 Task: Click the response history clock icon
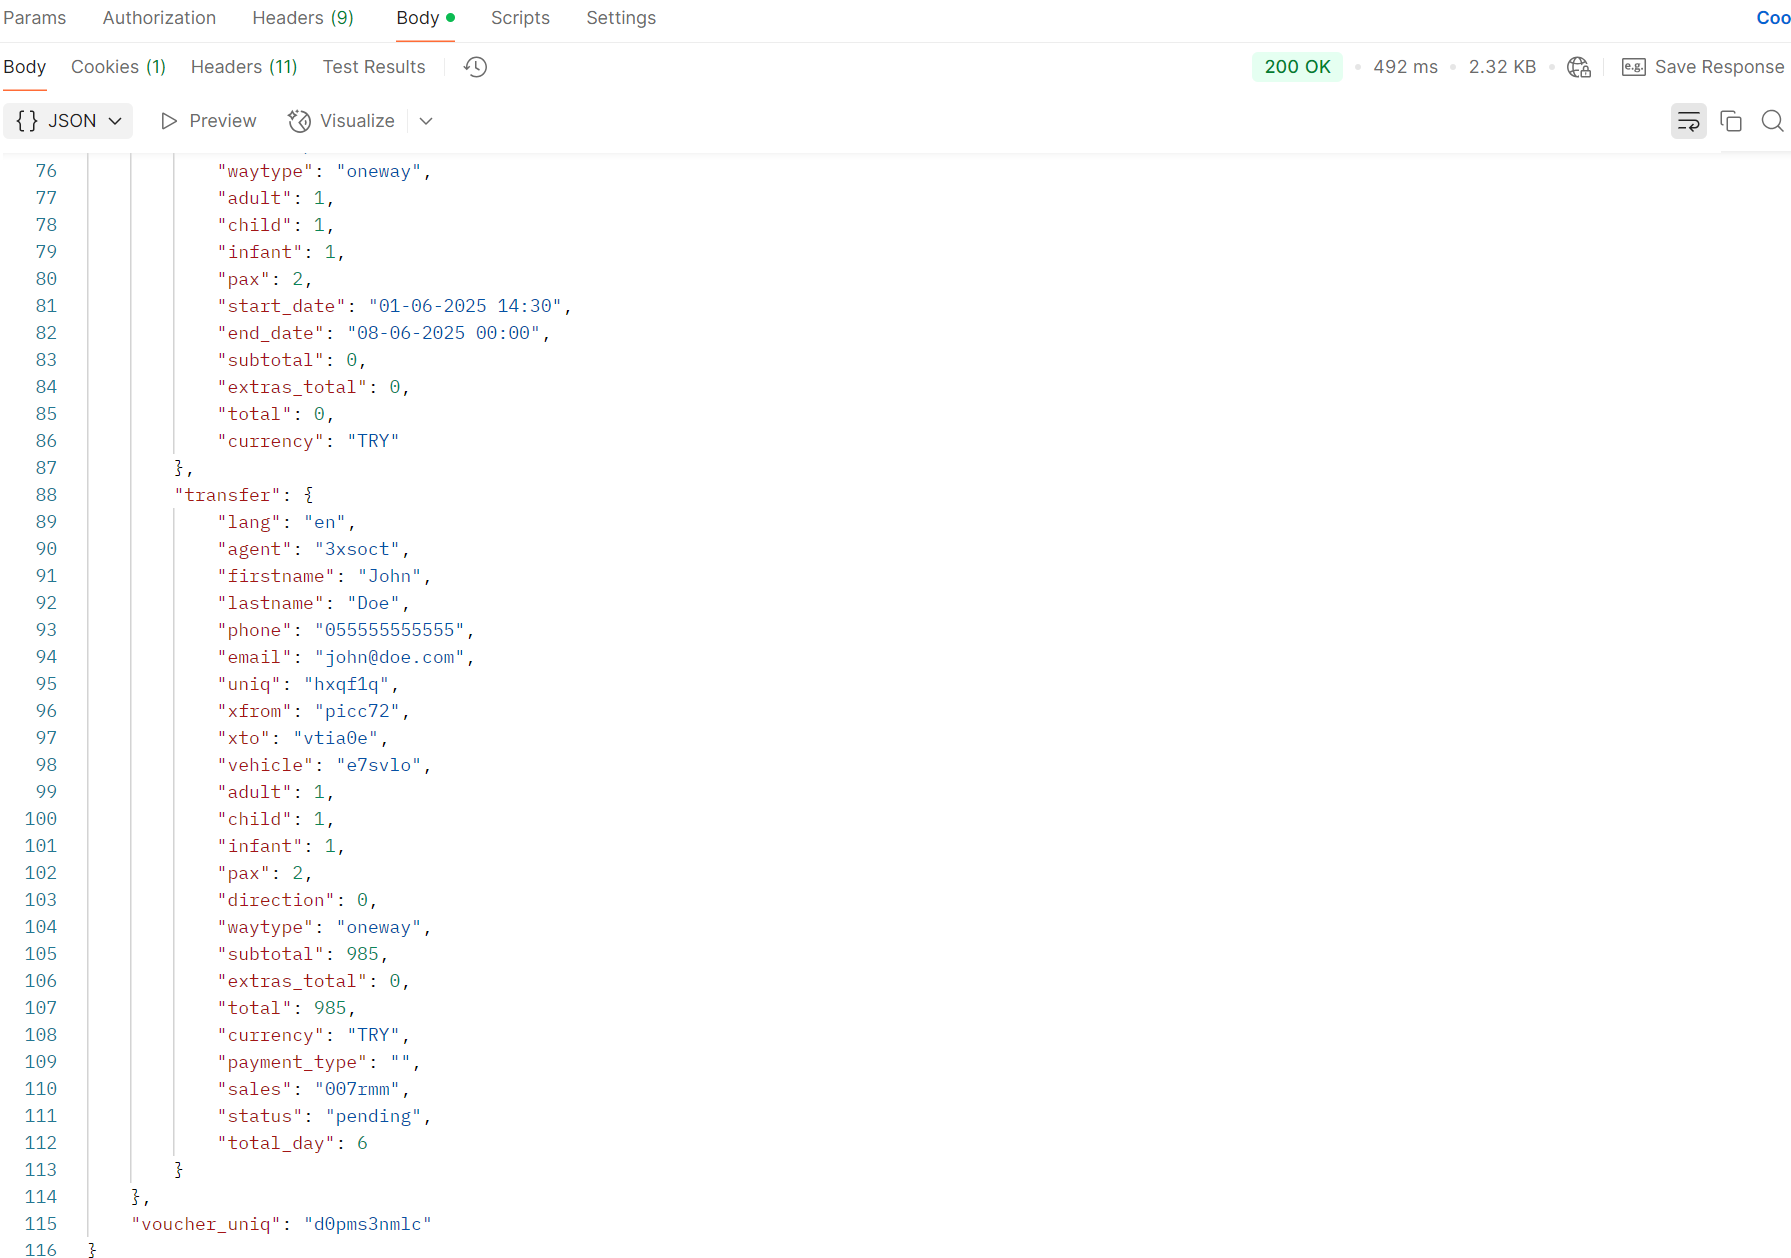[x=476, y=67]
